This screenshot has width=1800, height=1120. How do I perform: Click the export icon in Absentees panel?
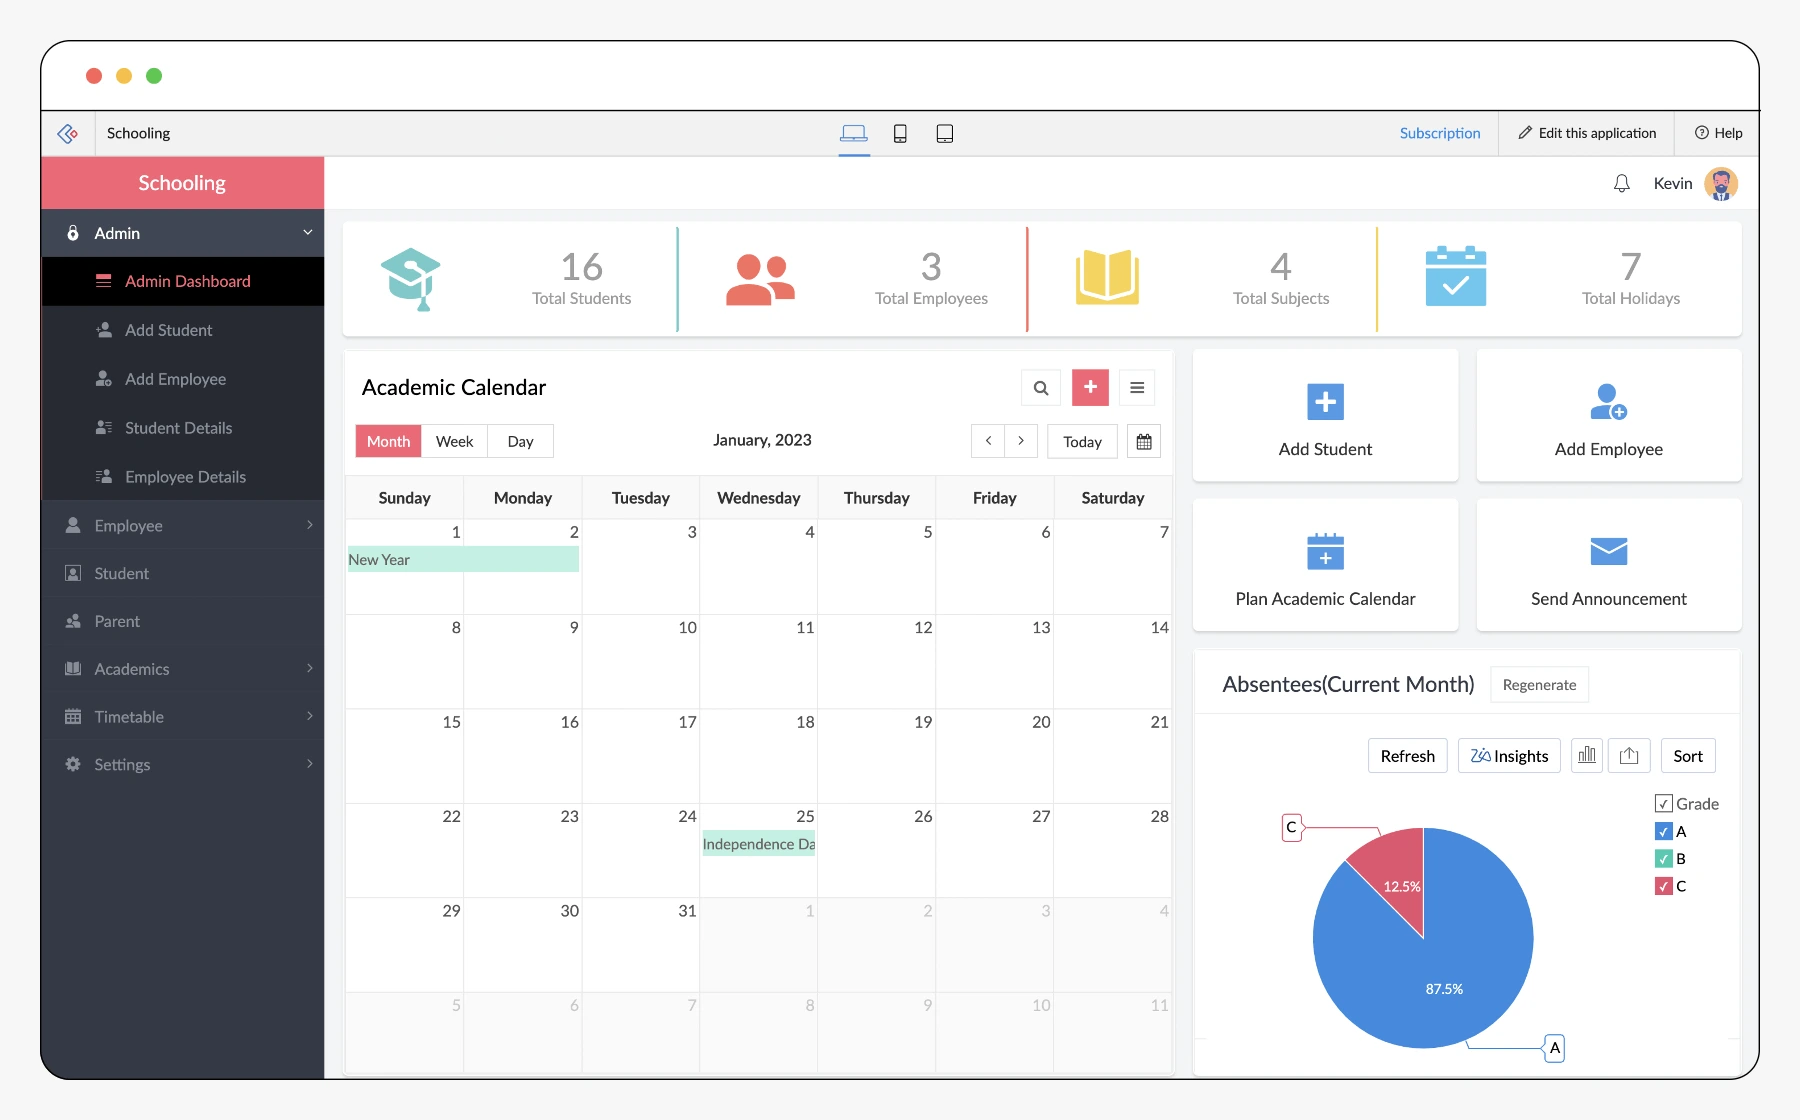1629,755
